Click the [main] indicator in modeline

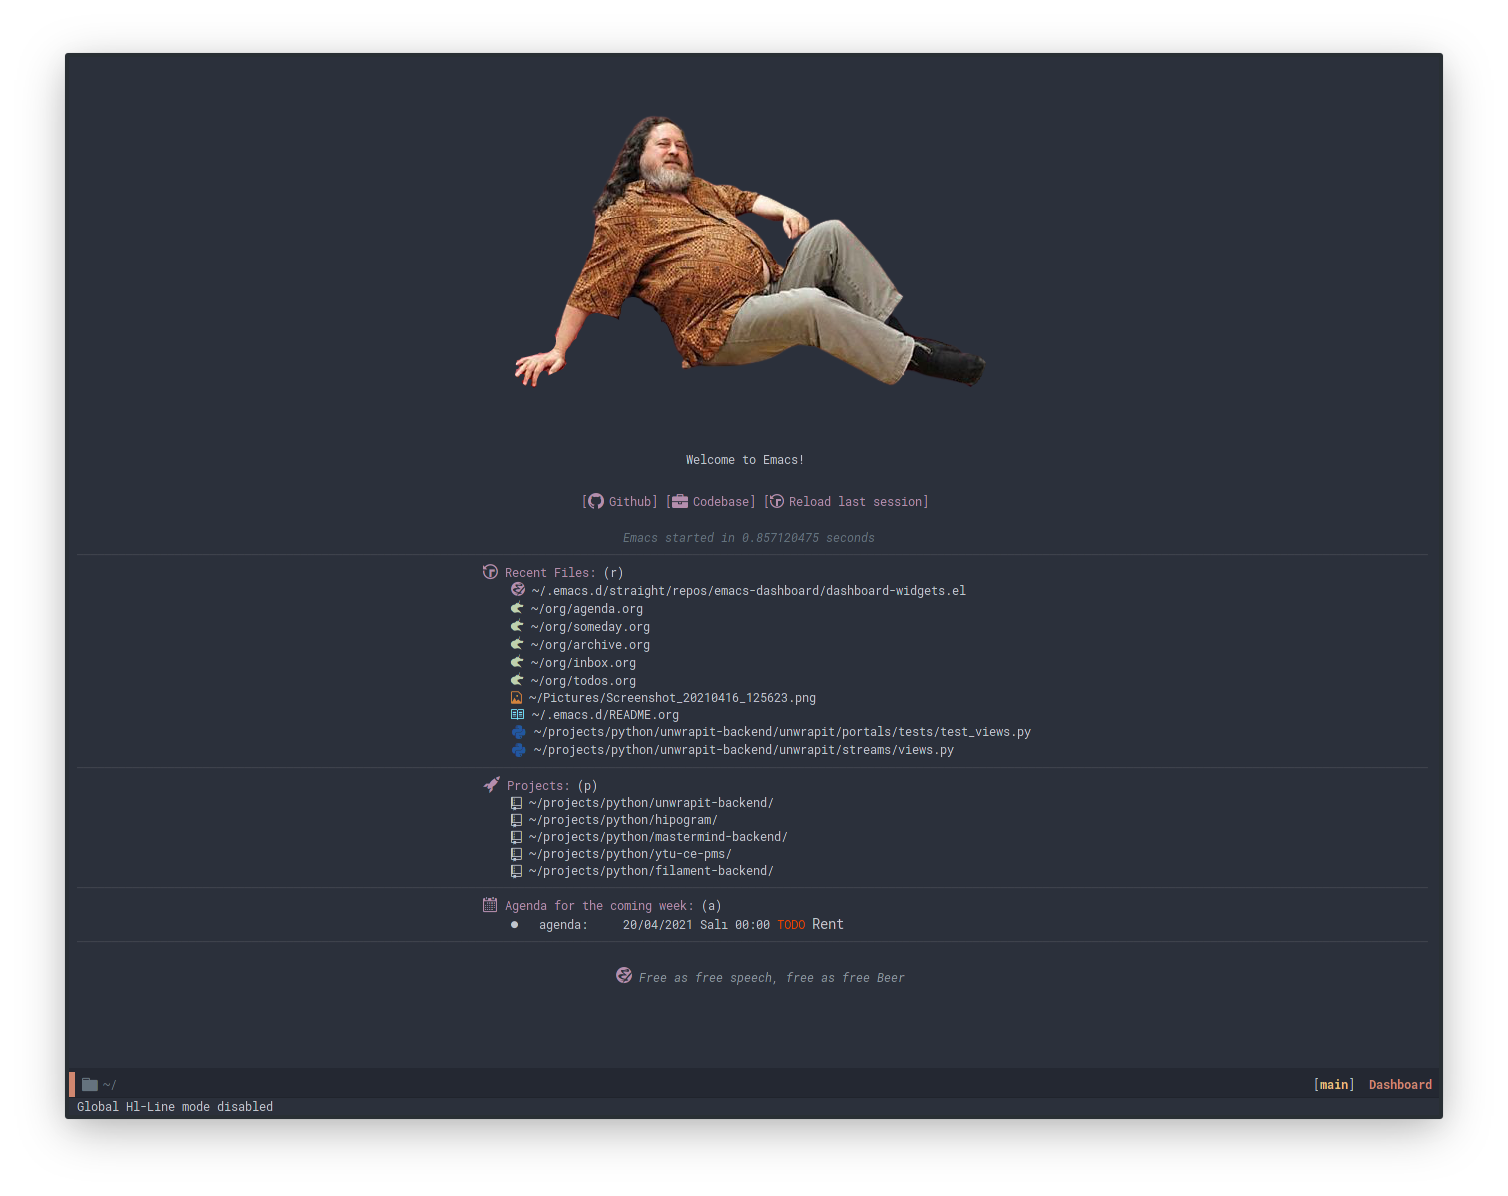tap(1334, 1085)
